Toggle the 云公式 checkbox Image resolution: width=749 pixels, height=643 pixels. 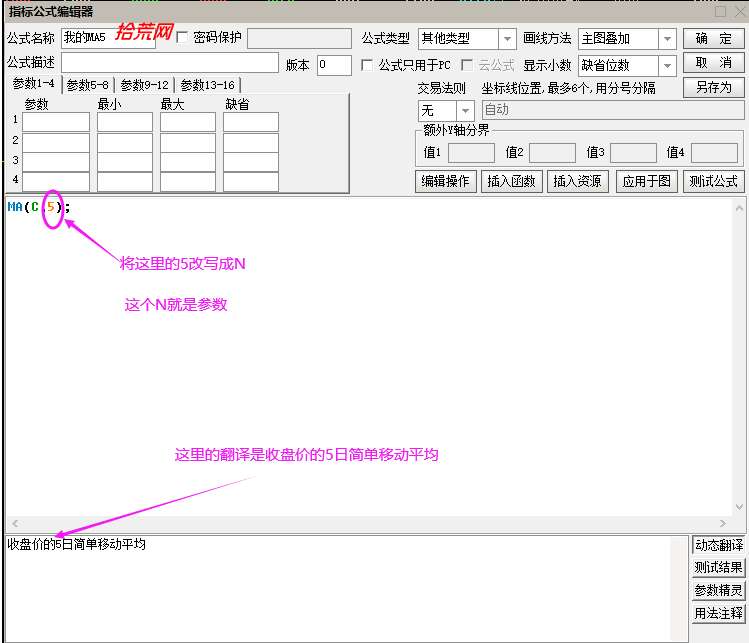467,65
